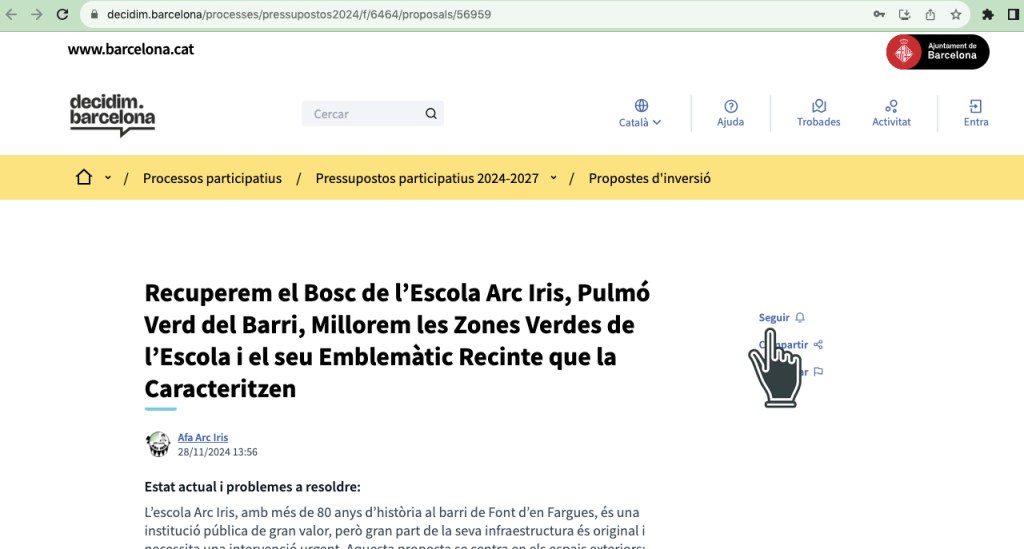Open the Activitat activity icon
The image size is (1024, 549).
pyautogui.click(x=891, y=107)
